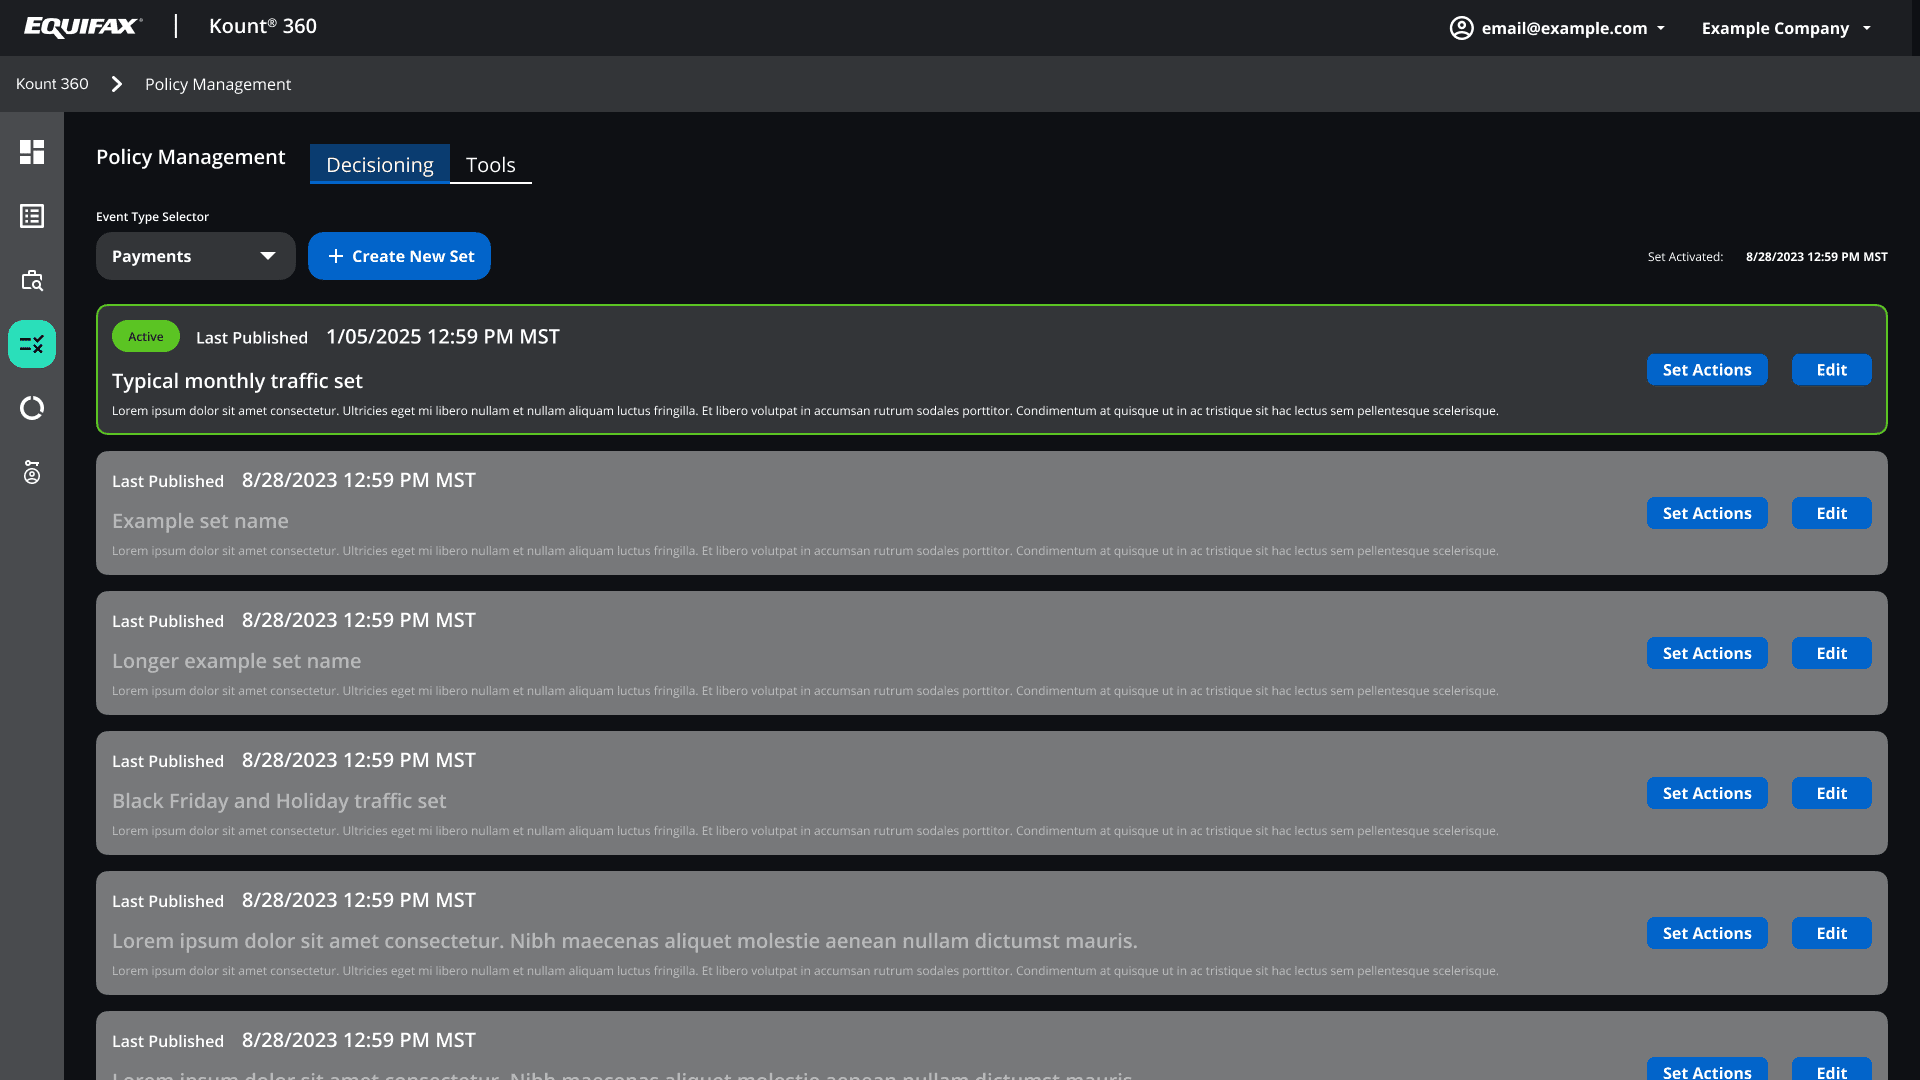Screen dimensions: 1920x1080
Task: Click the Longer example set name title
Action: tap(236, 661)
